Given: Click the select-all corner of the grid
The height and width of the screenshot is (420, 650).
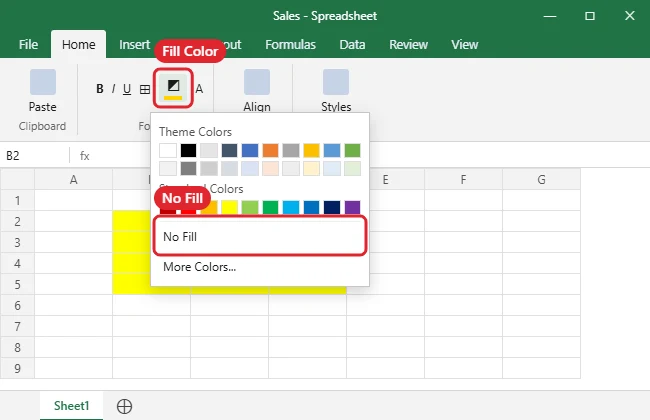Looking at the screenshot, I should point(17,180).
